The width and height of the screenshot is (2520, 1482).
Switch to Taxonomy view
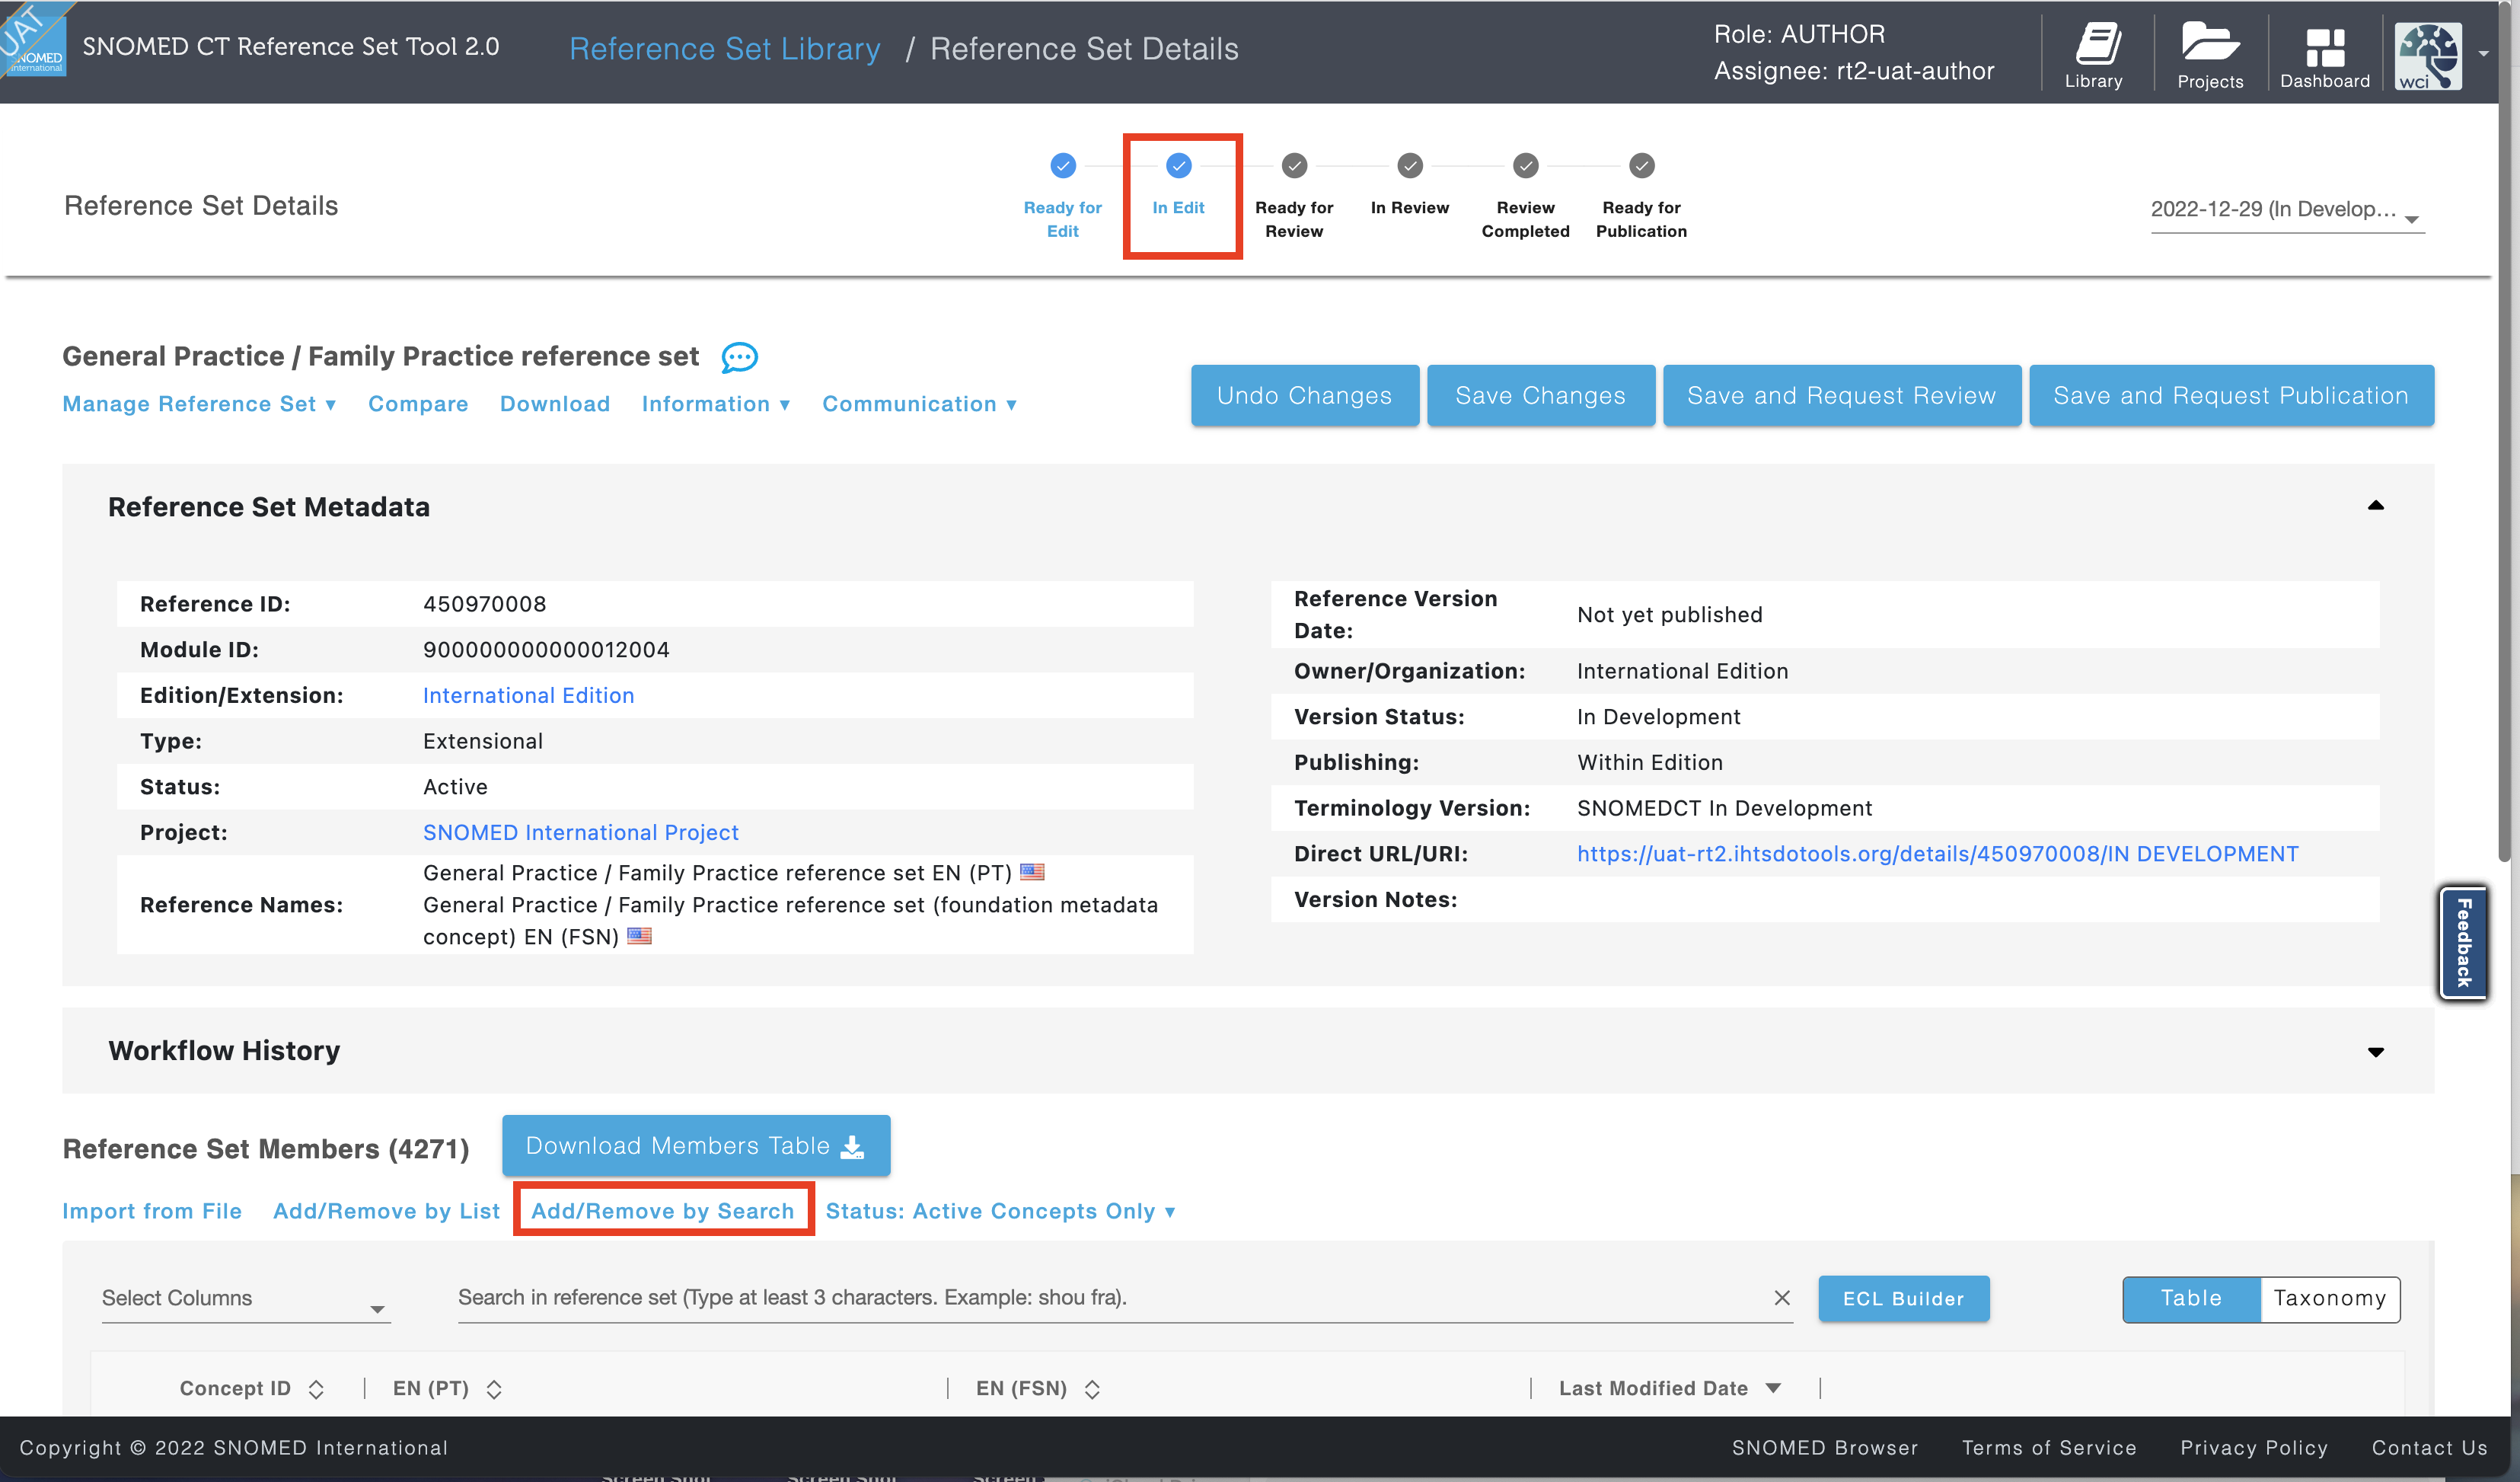2330,1298
